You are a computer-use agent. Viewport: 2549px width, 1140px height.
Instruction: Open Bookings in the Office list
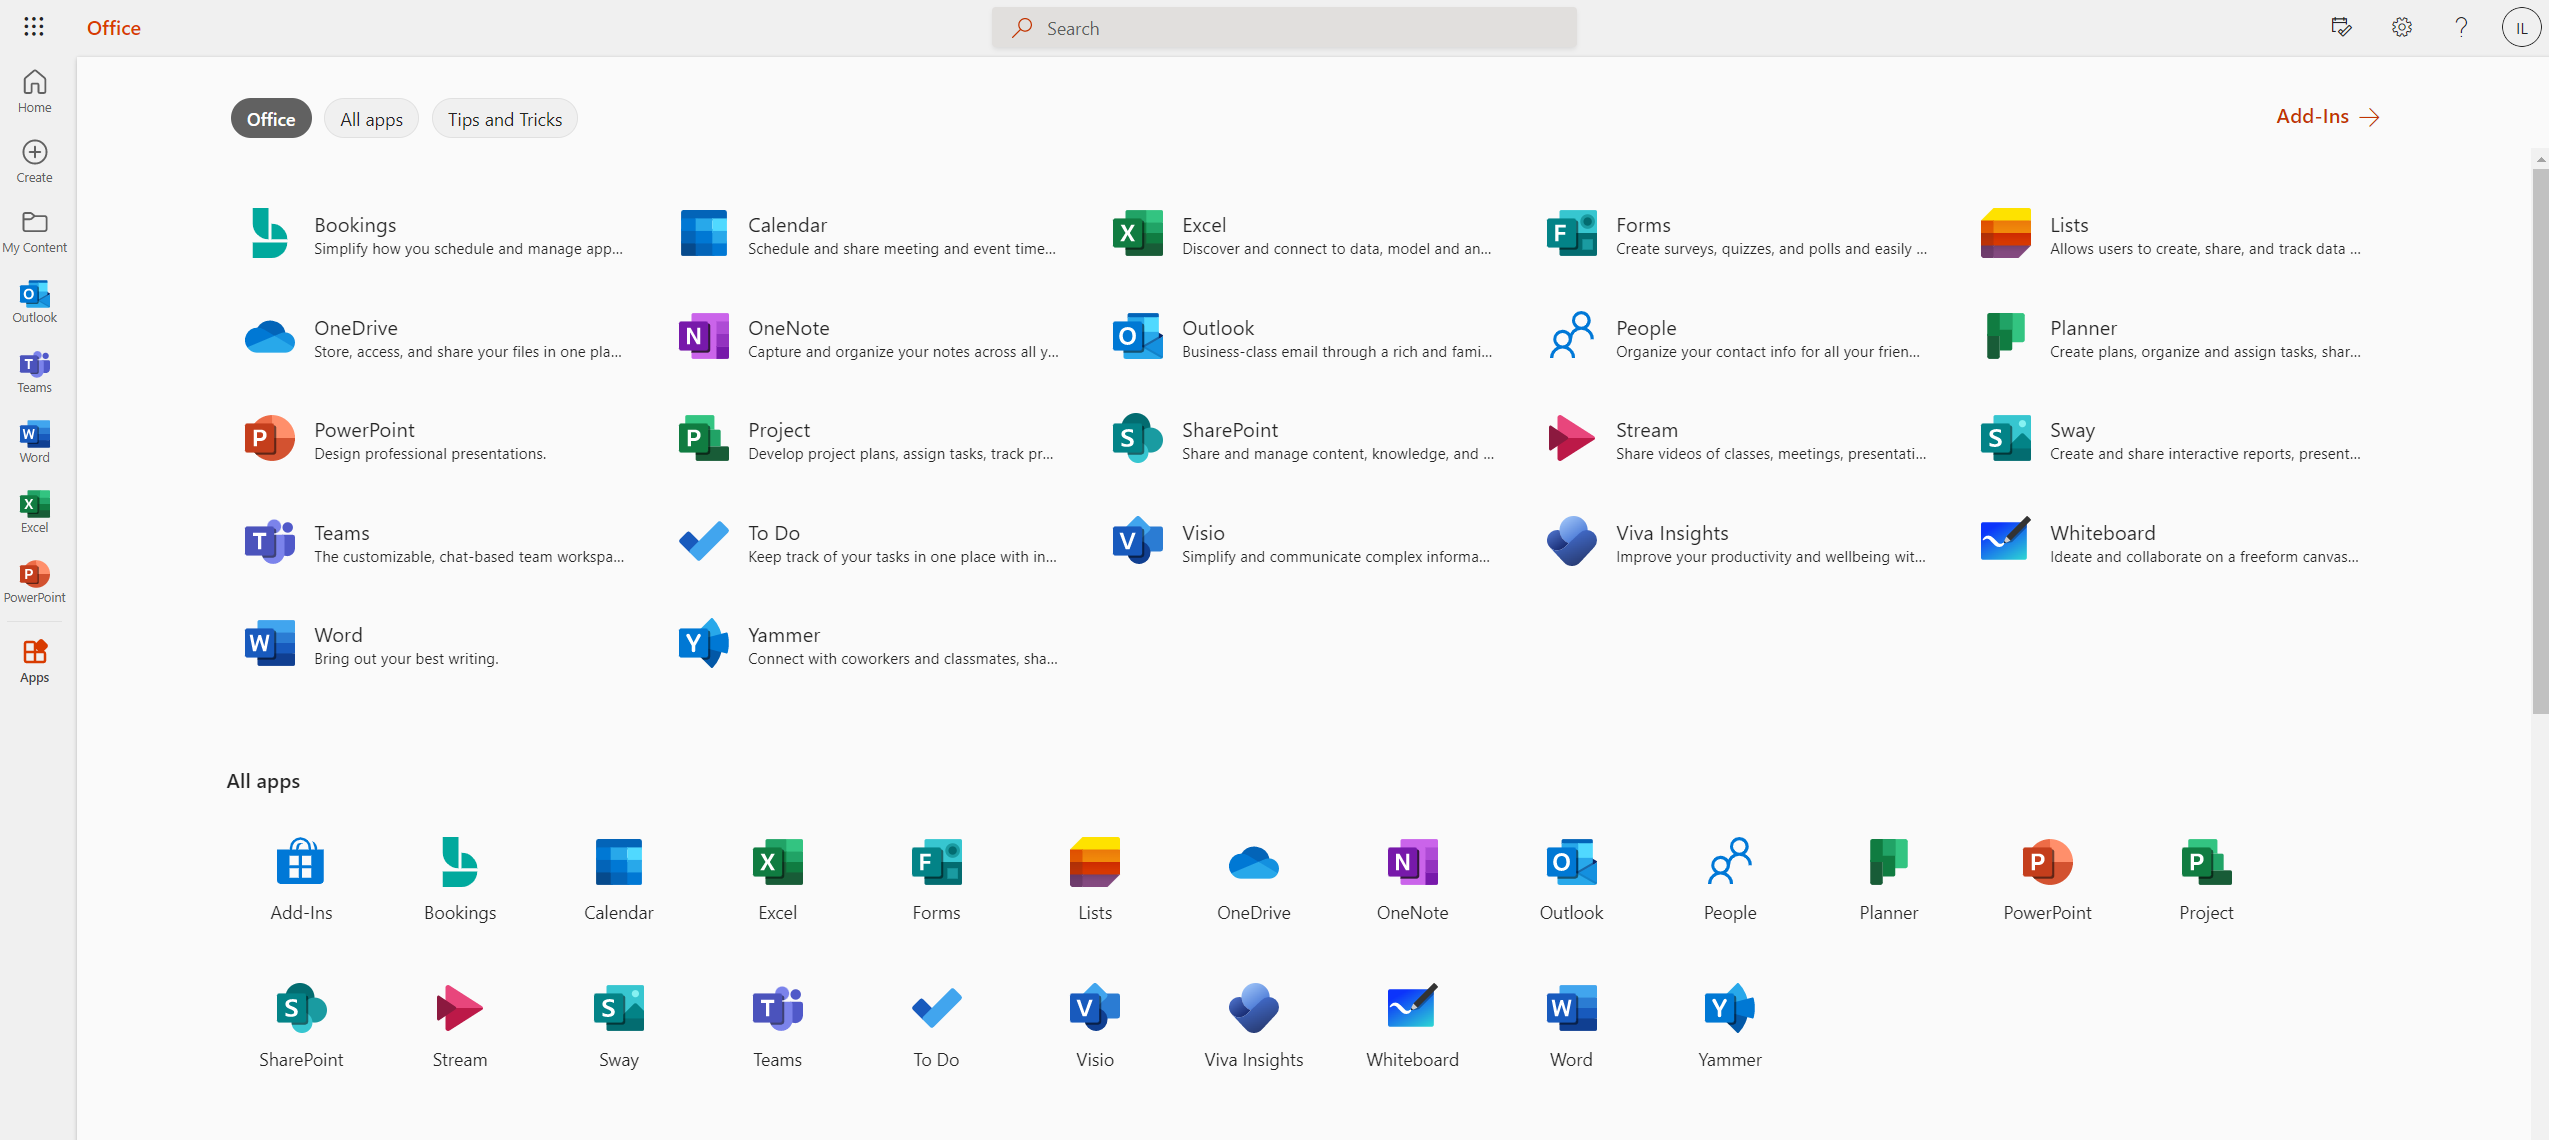[435, 235]
